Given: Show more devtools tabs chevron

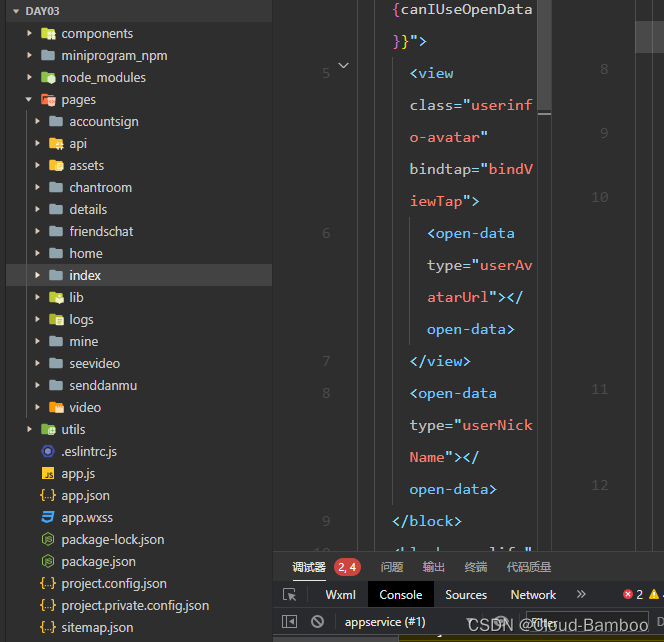Looking at the screenshot, I should click(x=581, y=594).
